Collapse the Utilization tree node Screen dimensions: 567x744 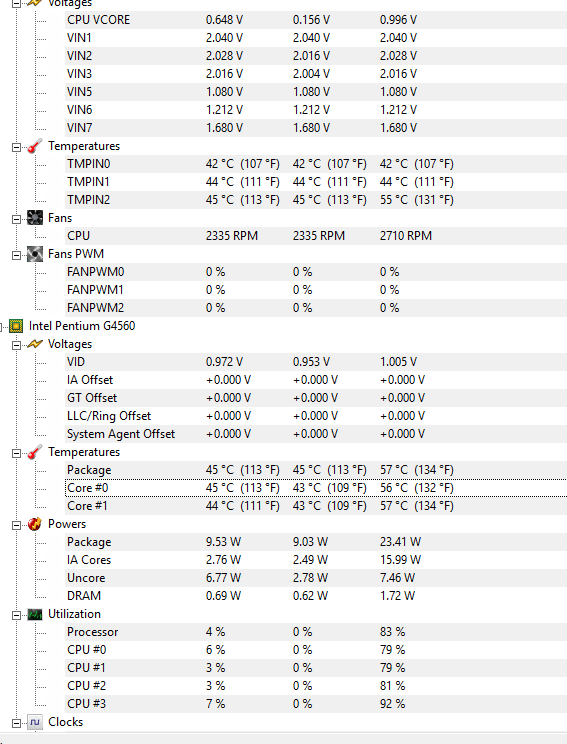[16, 615]
